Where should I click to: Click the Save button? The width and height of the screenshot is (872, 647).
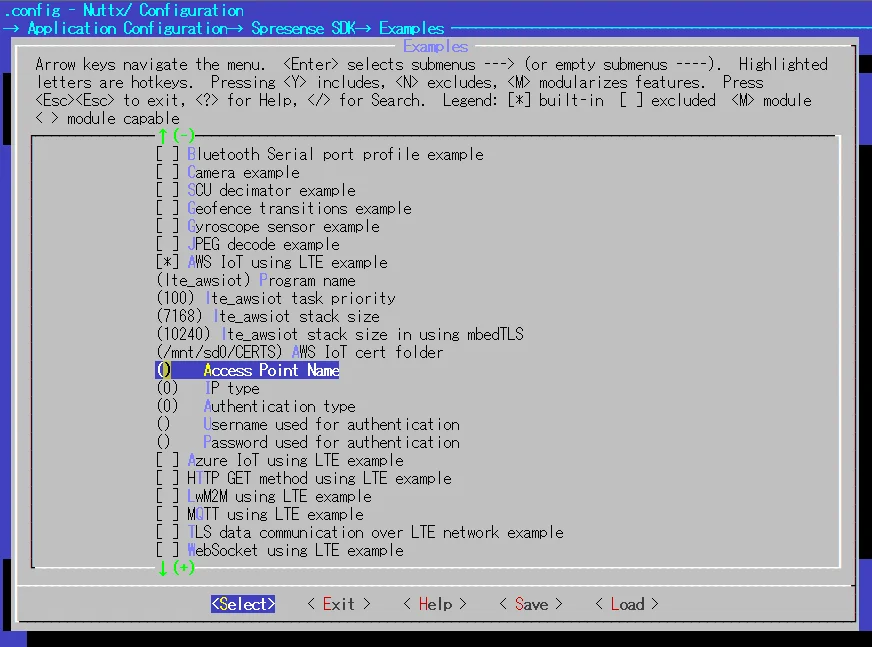(531, 604)
